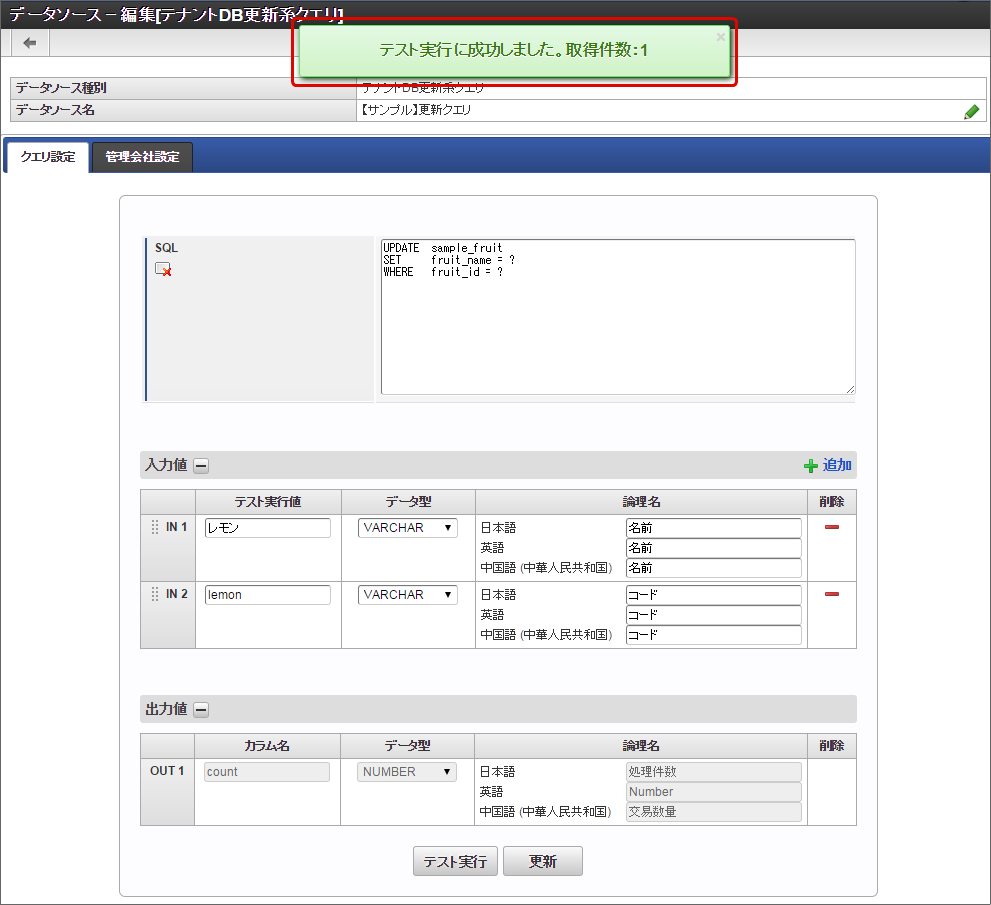The width and height of the screenshot is (991, 905).
Task: Click the back arrow button
Action: point(30,43)
